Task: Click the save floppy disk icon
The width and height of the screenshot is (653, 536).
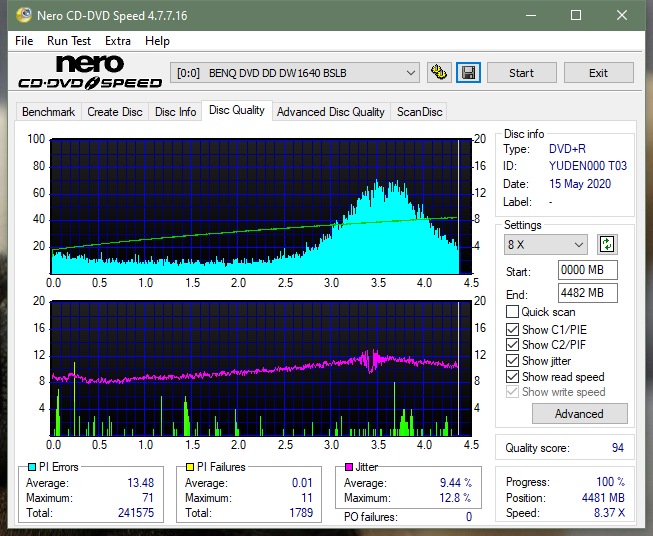Action: pyautogui.click(x=469, y=73)
